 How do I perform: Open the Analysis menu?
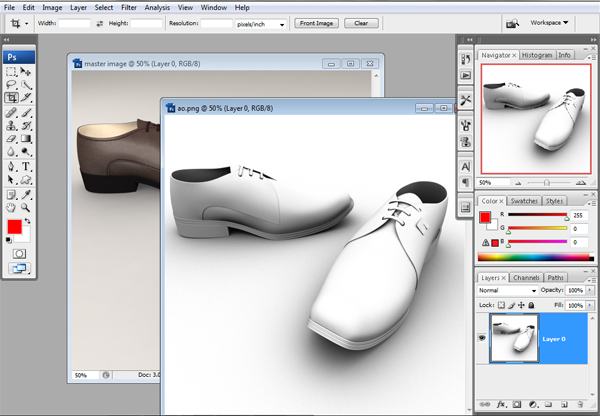click(x=157, y=7)
